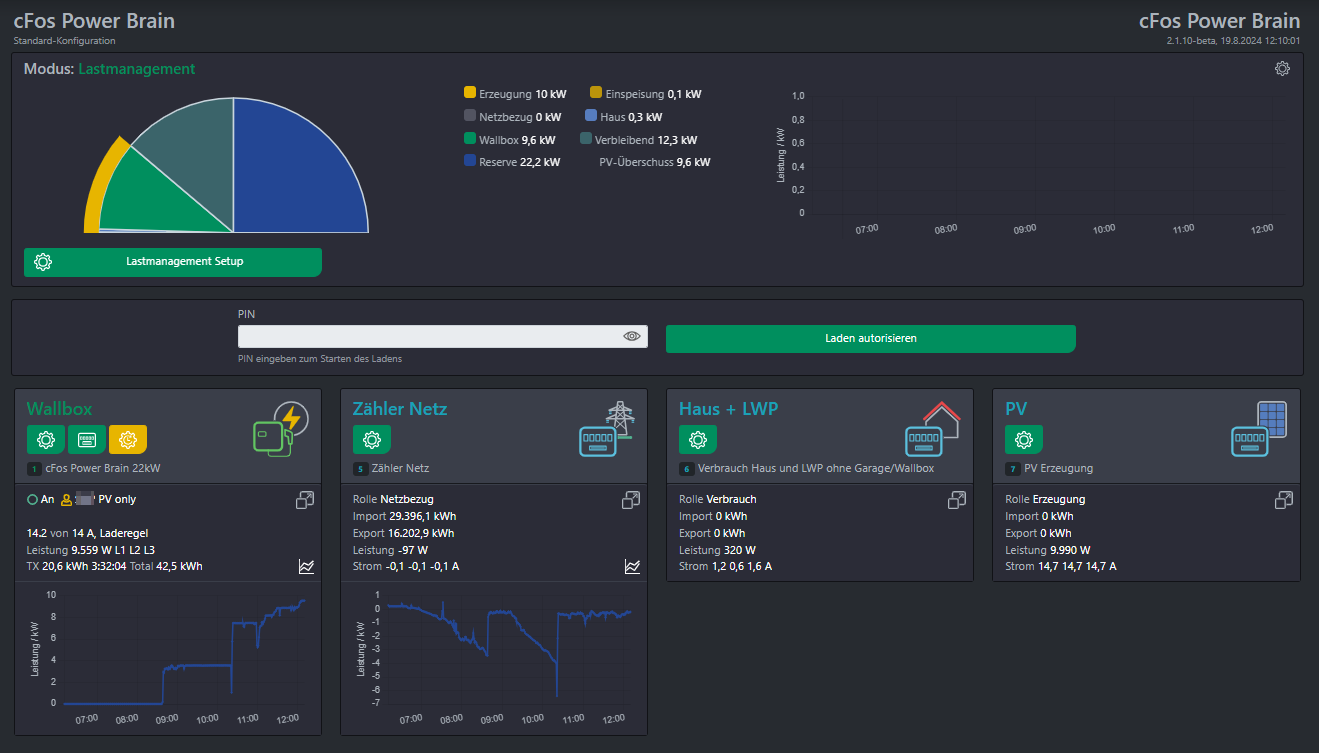Toggle the Netzbezug legend swatch
The height and width of the screenshot is (753, 1319).
coord(470,116)
